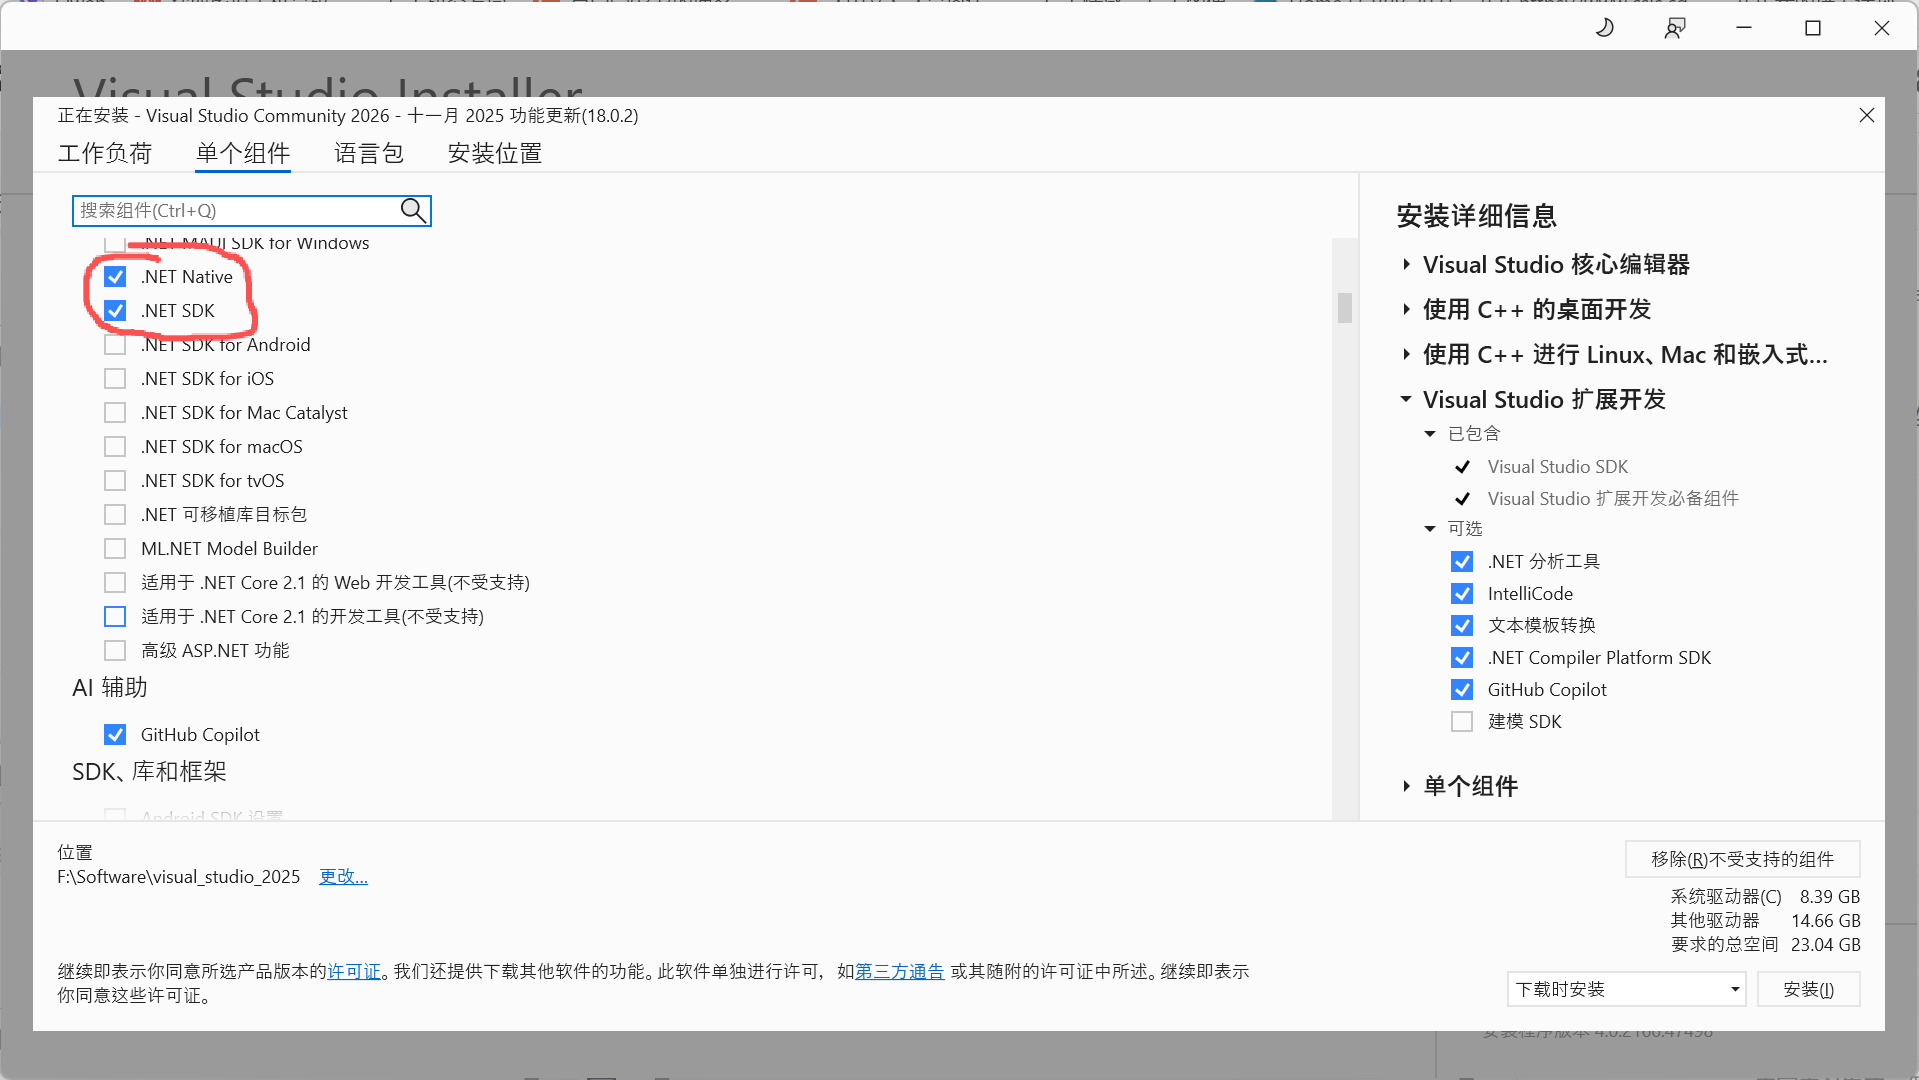Viewport: 1919px width, 1080px height.
Task: Click the install path F:\Software\visual_studio_2025
Action: tap(179, 877)
